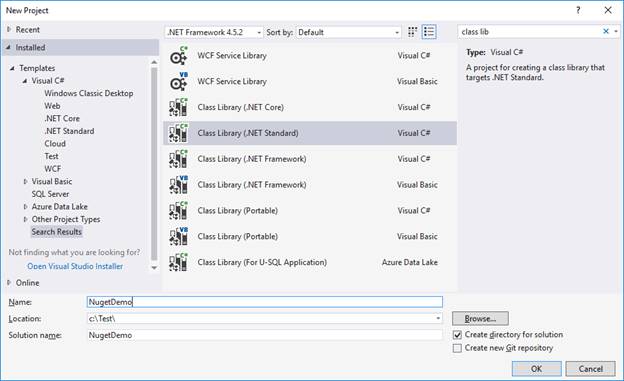Open the Location path dropdown
Screen dimensions: 624x381
tap(438, 318)
